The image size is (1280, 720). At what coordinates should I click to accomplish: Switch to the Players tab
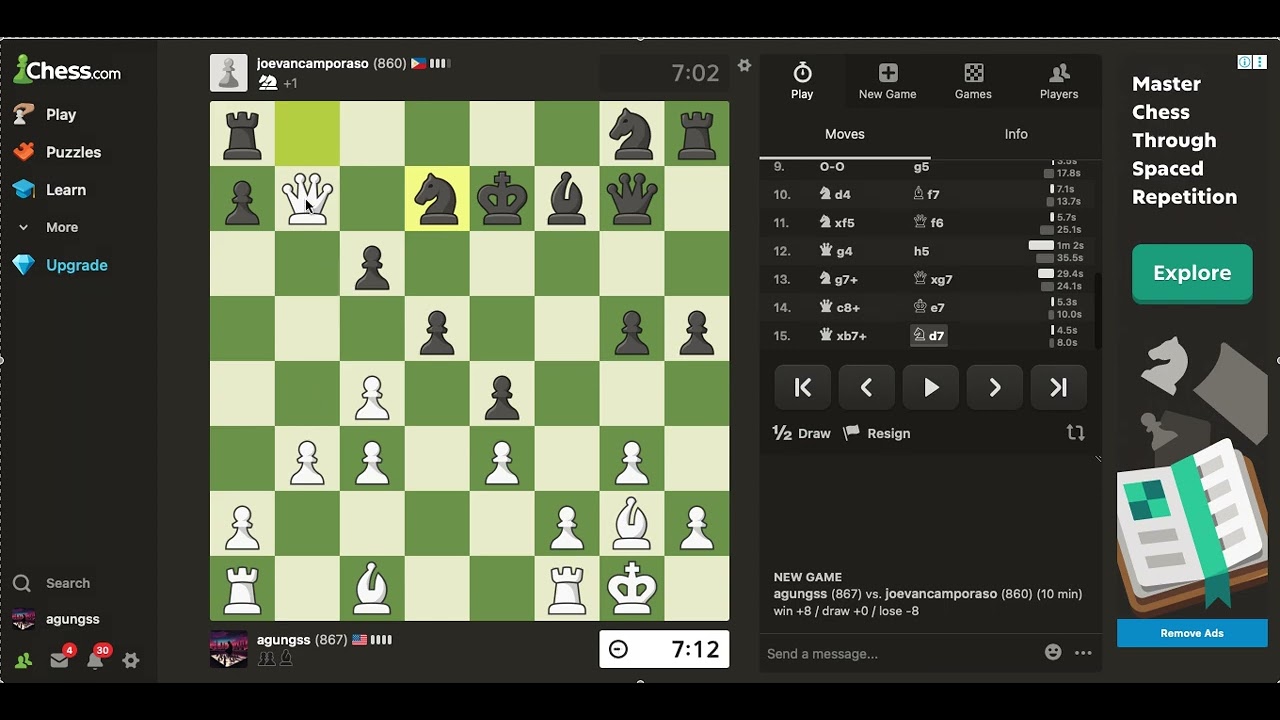1059,81
